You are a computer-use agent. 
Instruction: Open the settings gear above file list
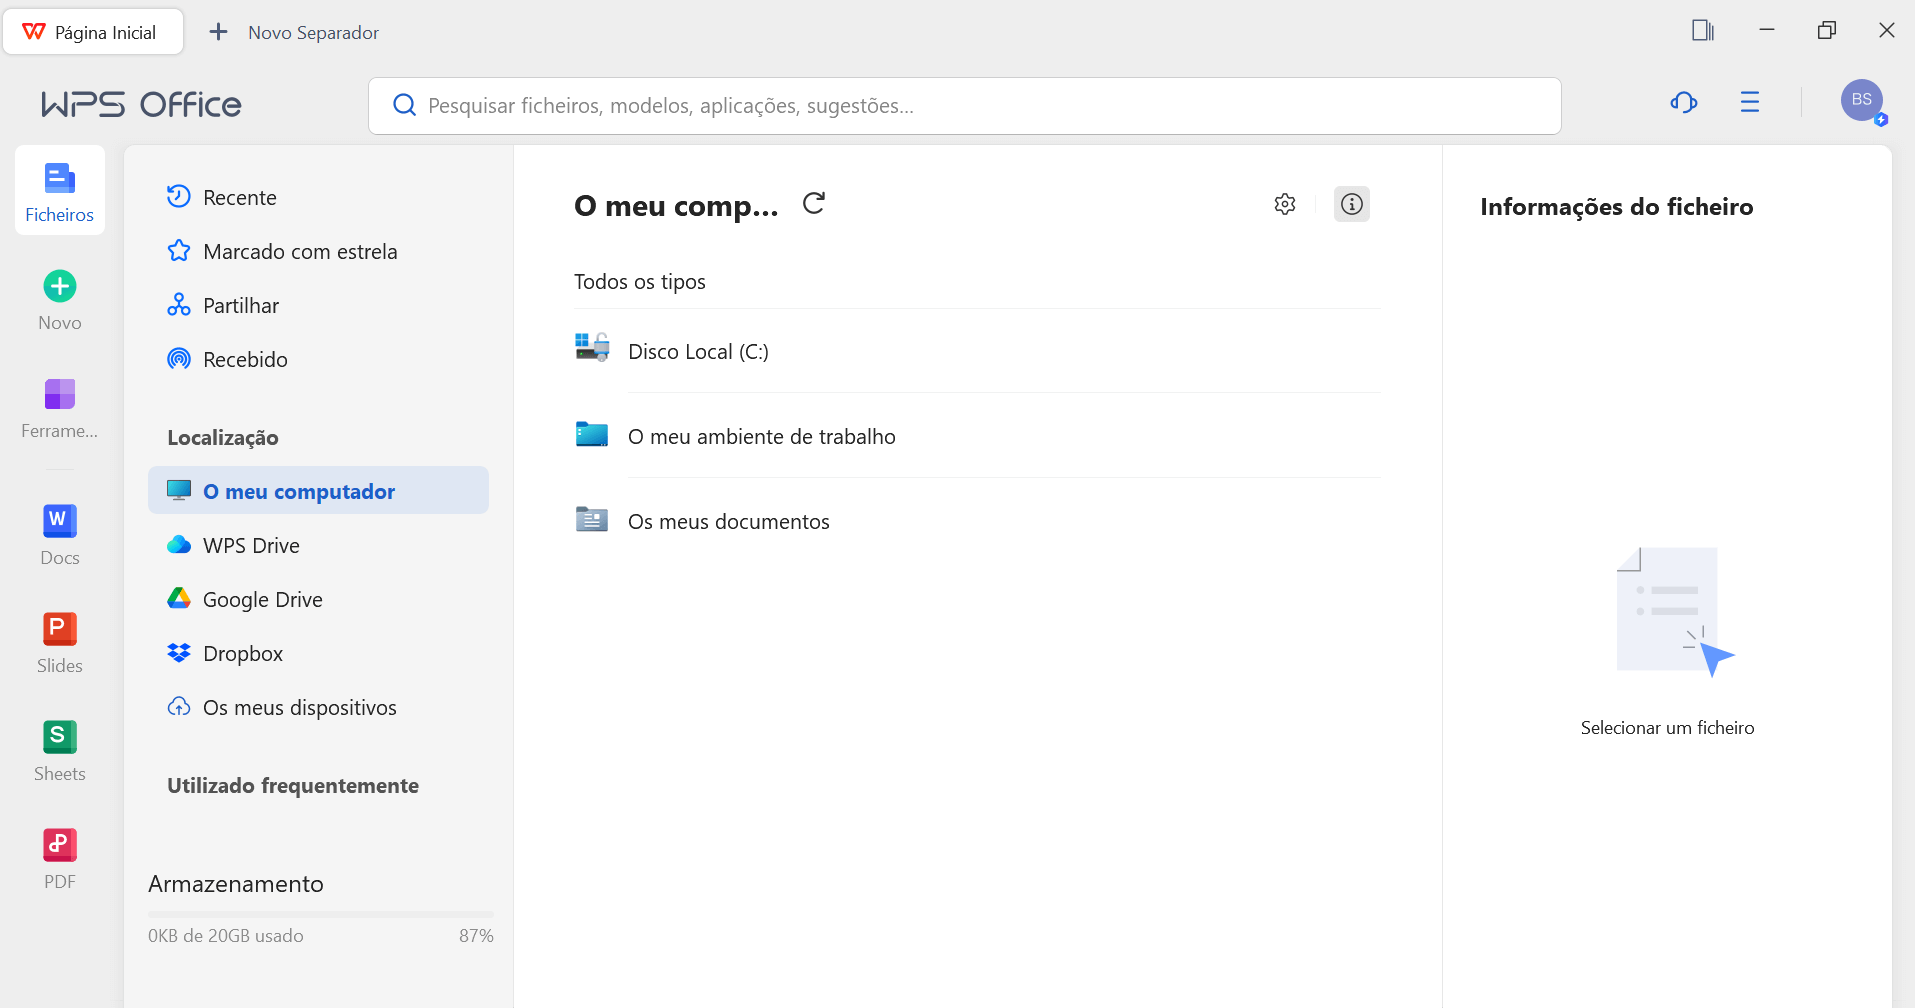click(x=1285, y=204)
